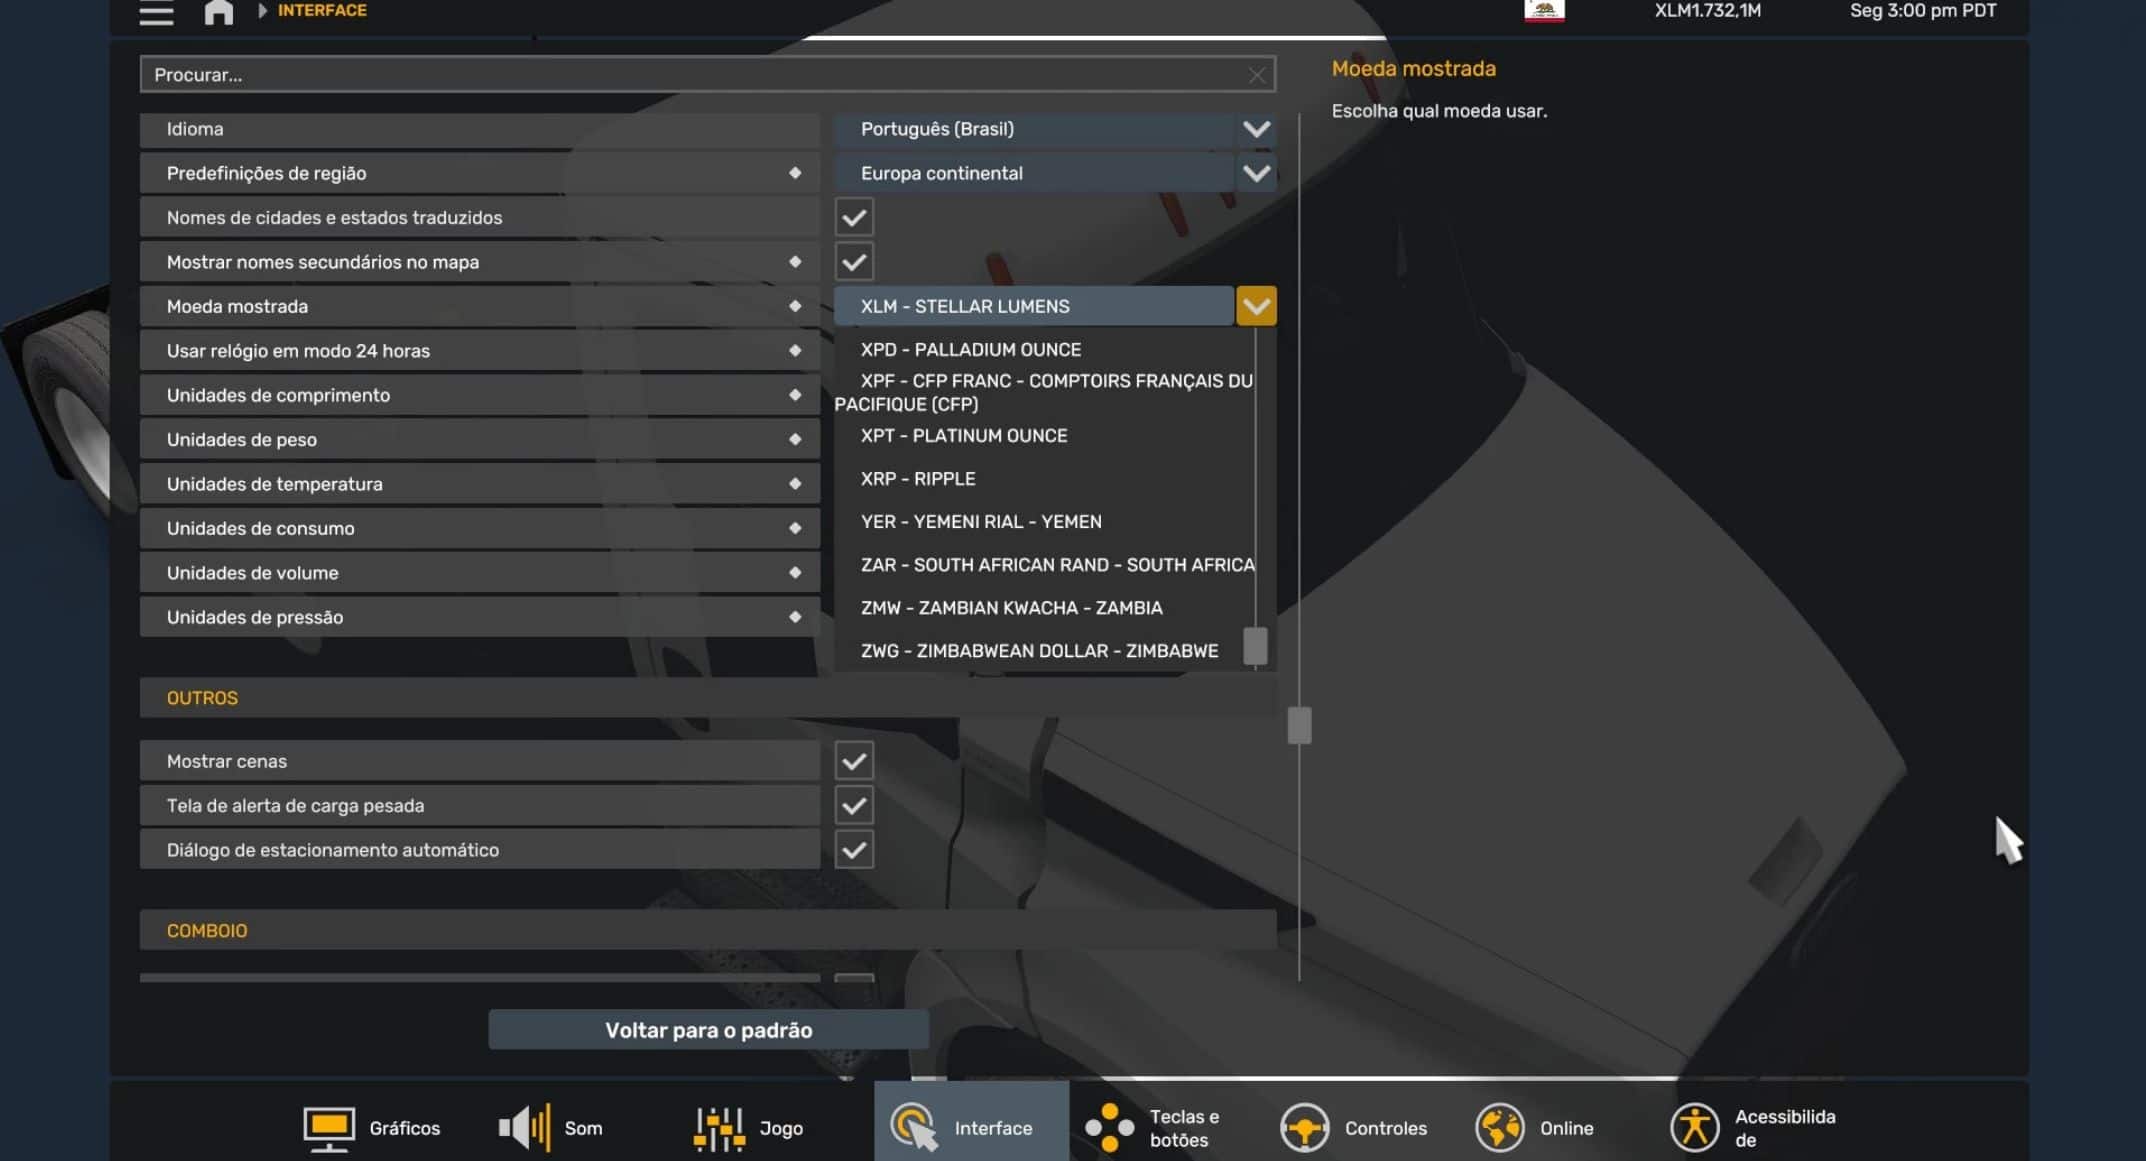Disable Tela de alerta de carga pesada
2146x1161 pixels.
(x=854, y=805)
